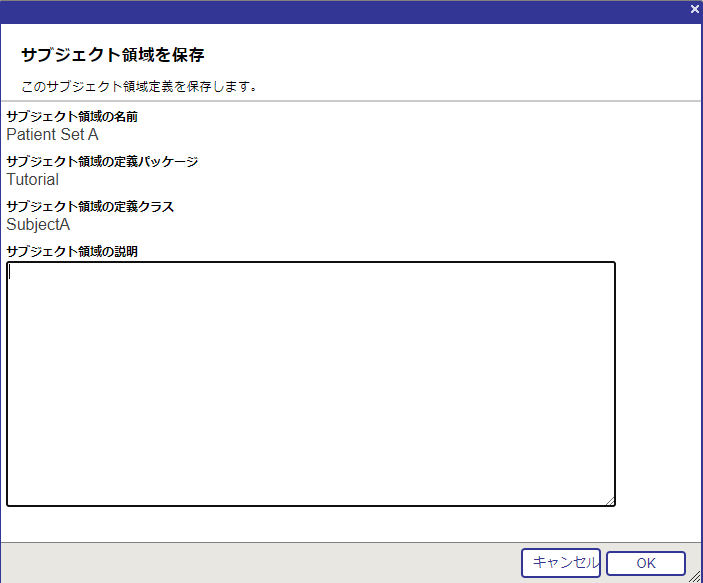Viewport: 703px width, 583px height.
Task: Click the separator line below the header text
Action: [350, 101]
